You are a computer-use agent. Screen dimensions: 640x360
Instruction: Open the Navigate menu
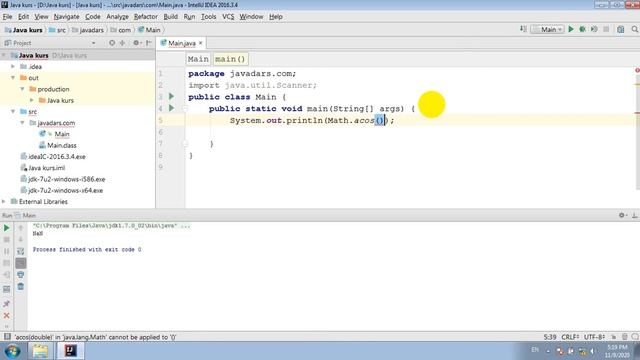click(x=67, y=17)
